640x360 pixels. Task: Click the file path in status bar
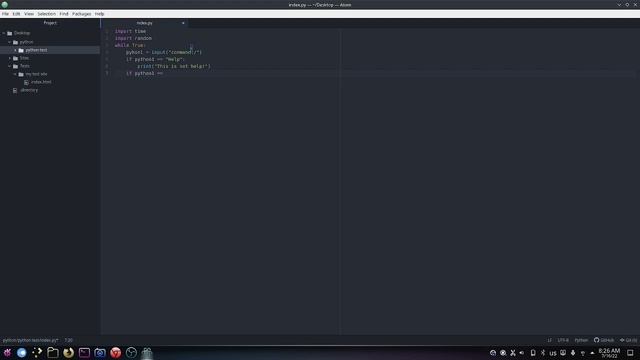point(31,340)
